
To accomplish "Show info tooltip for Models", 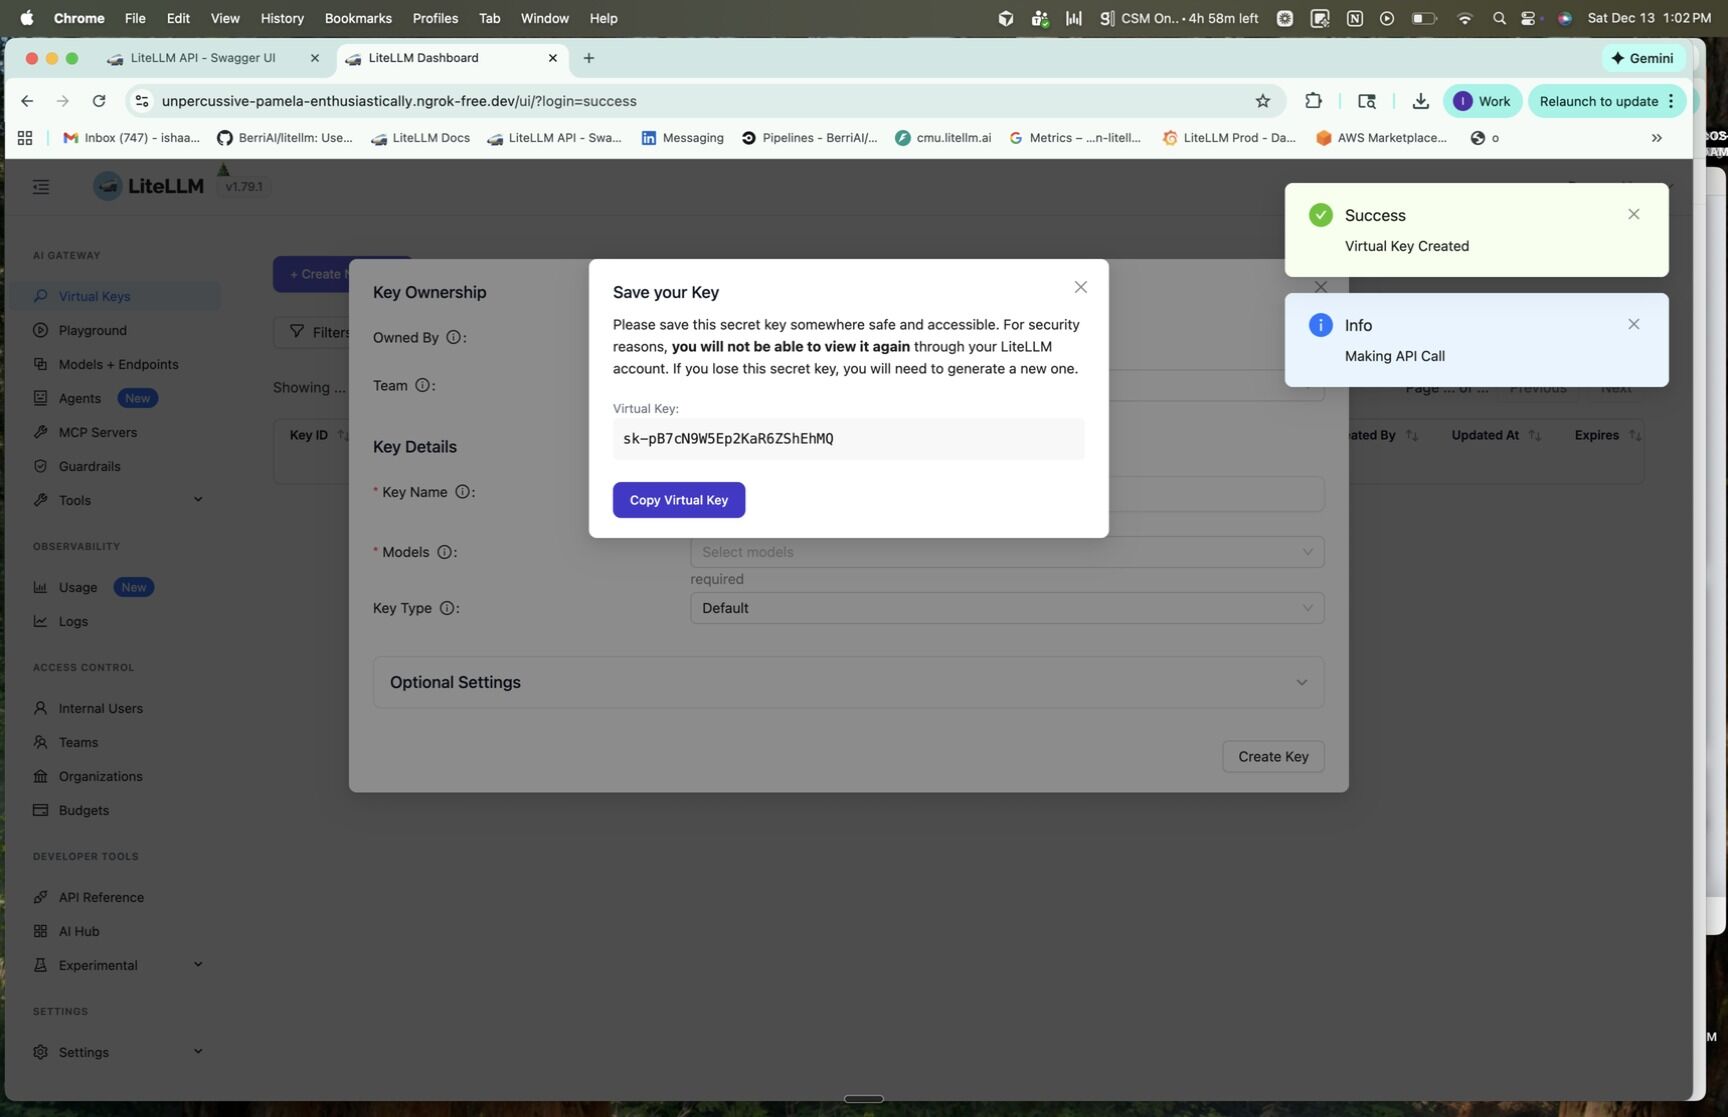I will [x=444, y=552].
